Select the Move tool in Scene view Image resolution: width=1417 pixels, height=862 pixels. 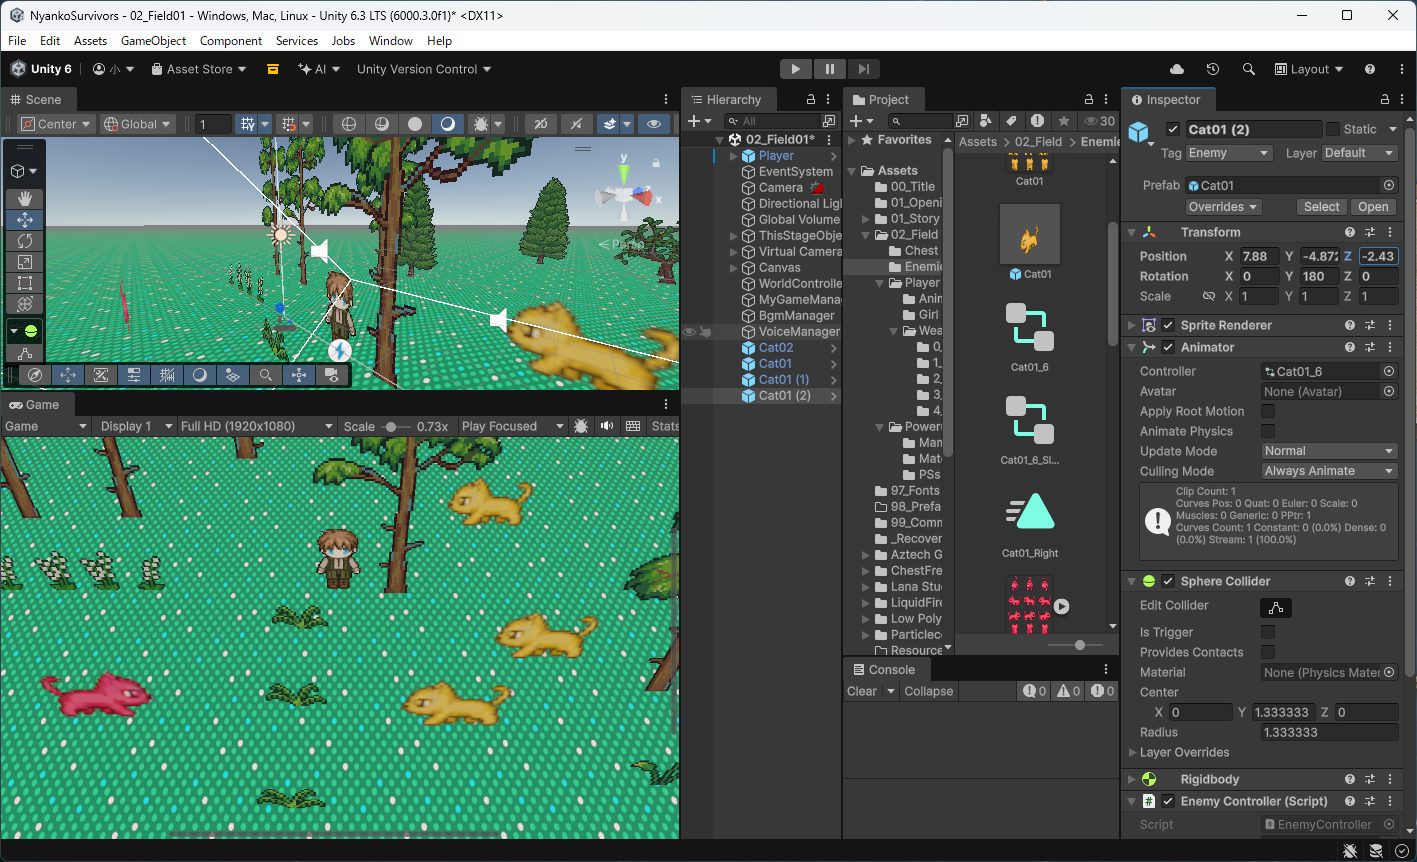[x=25, y=219]
